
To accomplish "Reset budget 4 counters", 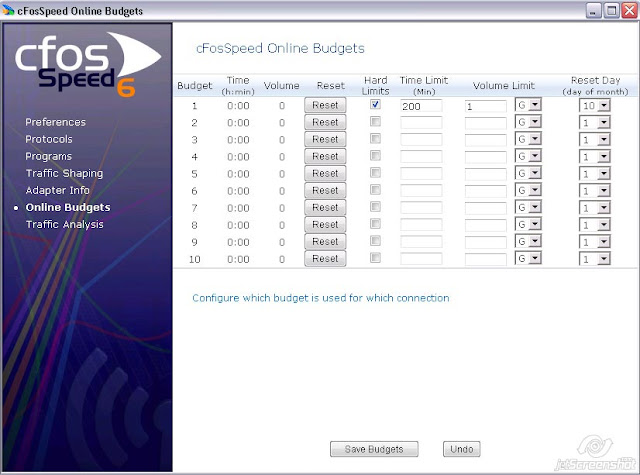I will click(x=325, y=156).
